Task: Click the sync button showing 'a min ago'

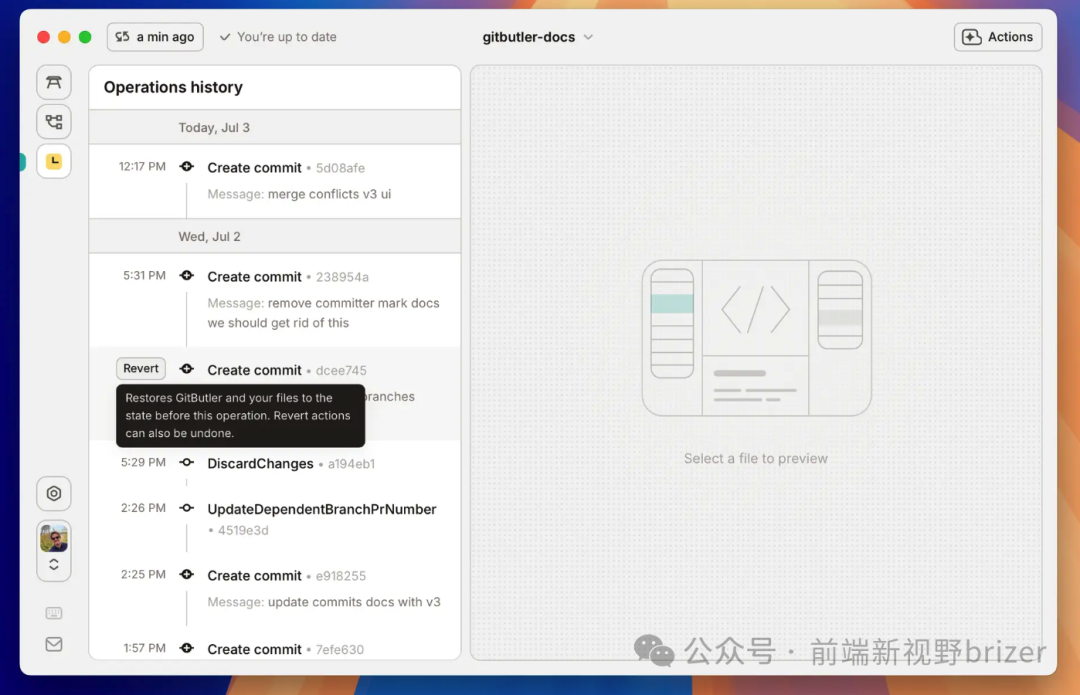Action: click(x=155, y=37)
